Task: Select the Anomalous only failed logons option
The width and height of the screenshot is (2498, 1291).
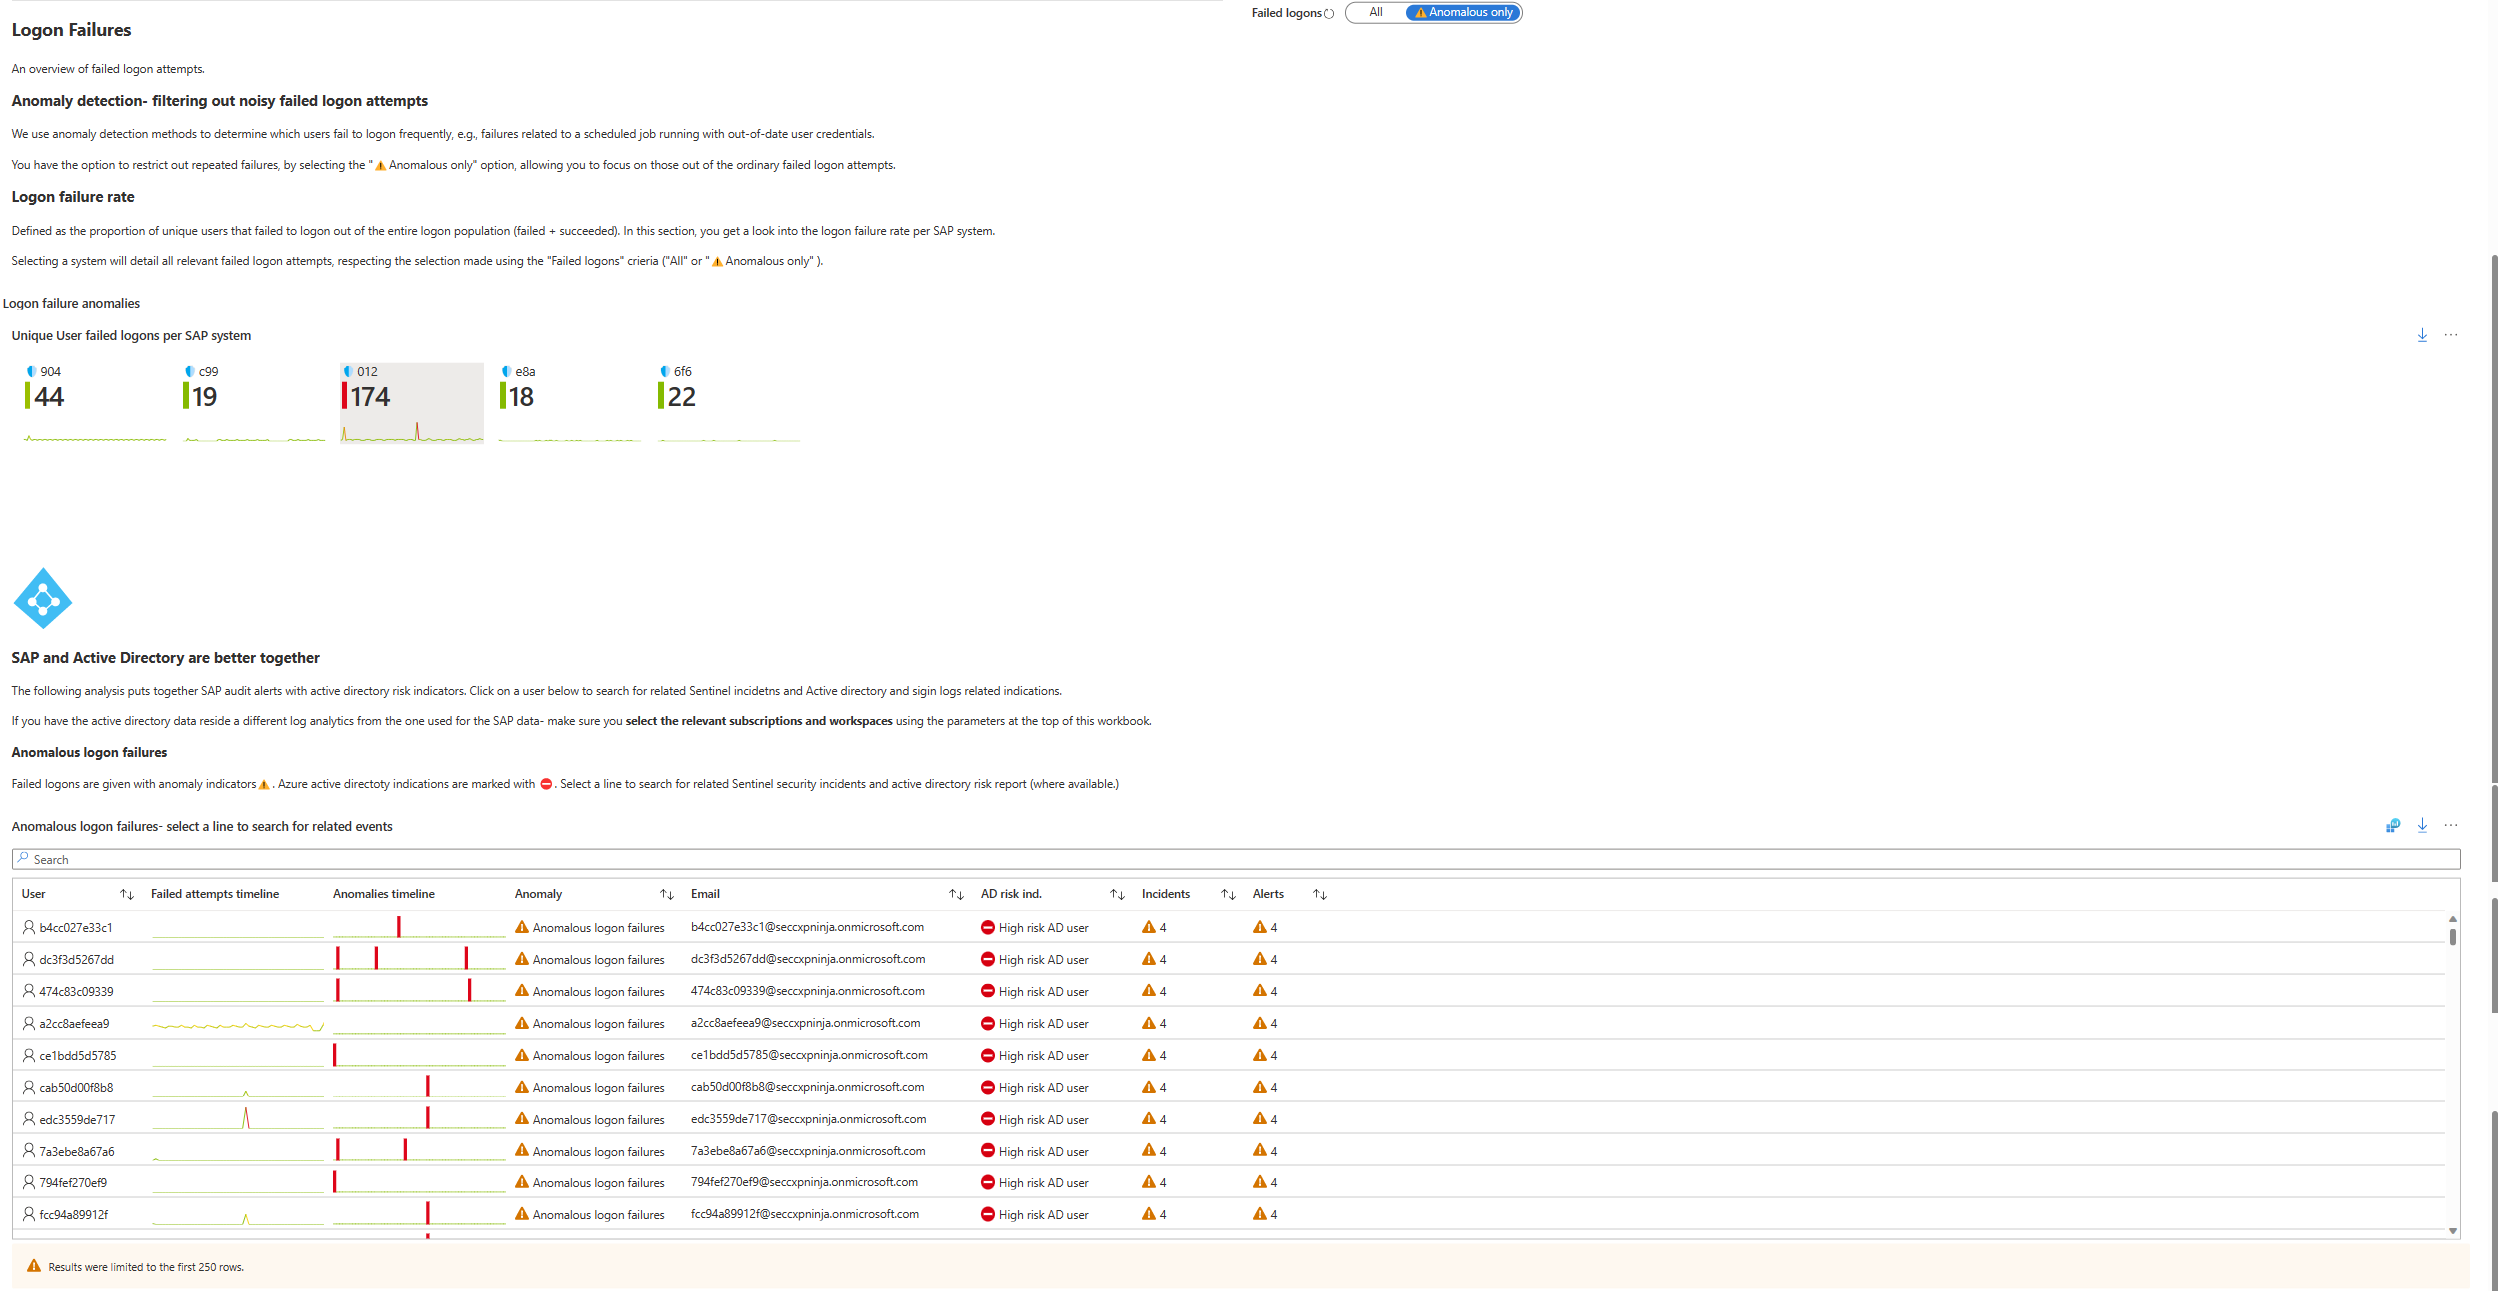Action: point(1463,13)
